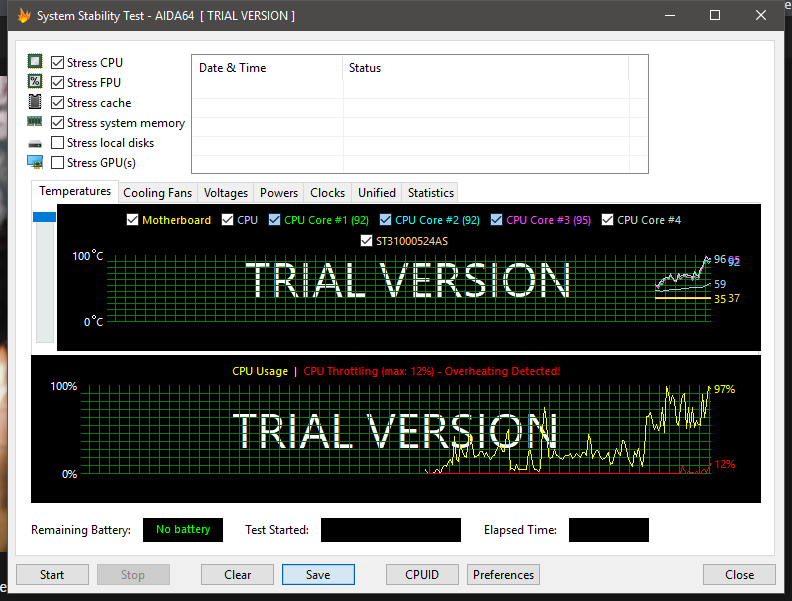Viewport: 792px width, 601px height.
Task: Toggle CPU Core #3 graph checkbox
Action: [497, 220]
